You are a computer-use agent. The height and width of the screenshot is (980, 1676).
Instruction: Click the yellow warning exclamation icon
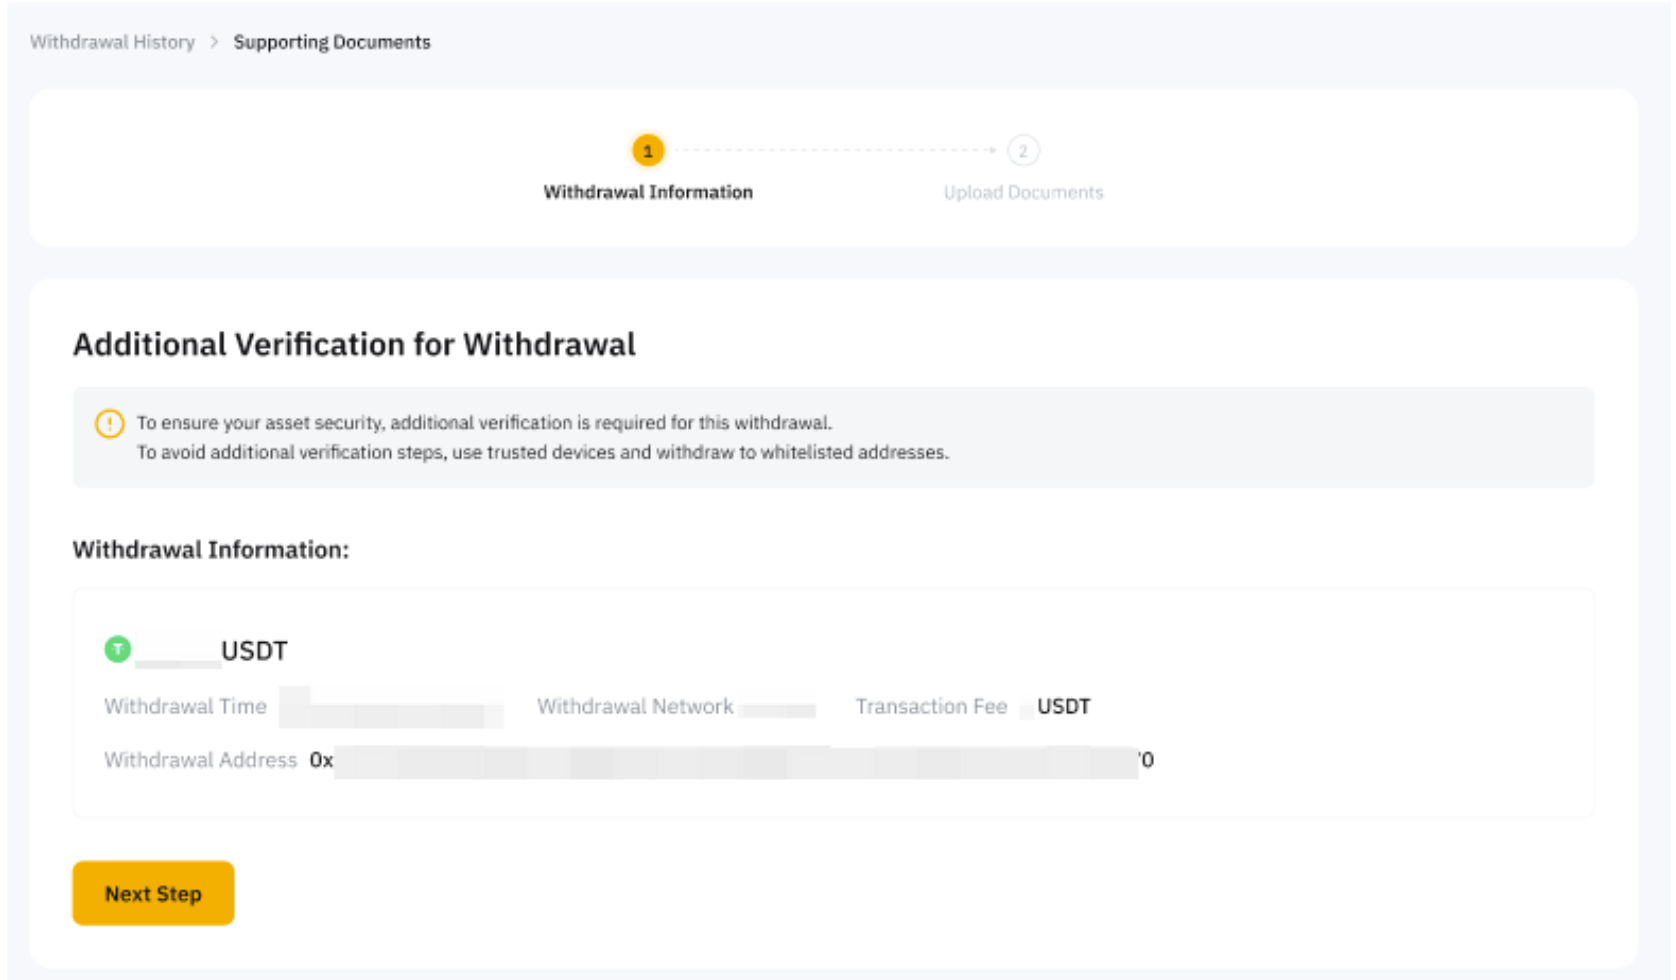point(109,423)
